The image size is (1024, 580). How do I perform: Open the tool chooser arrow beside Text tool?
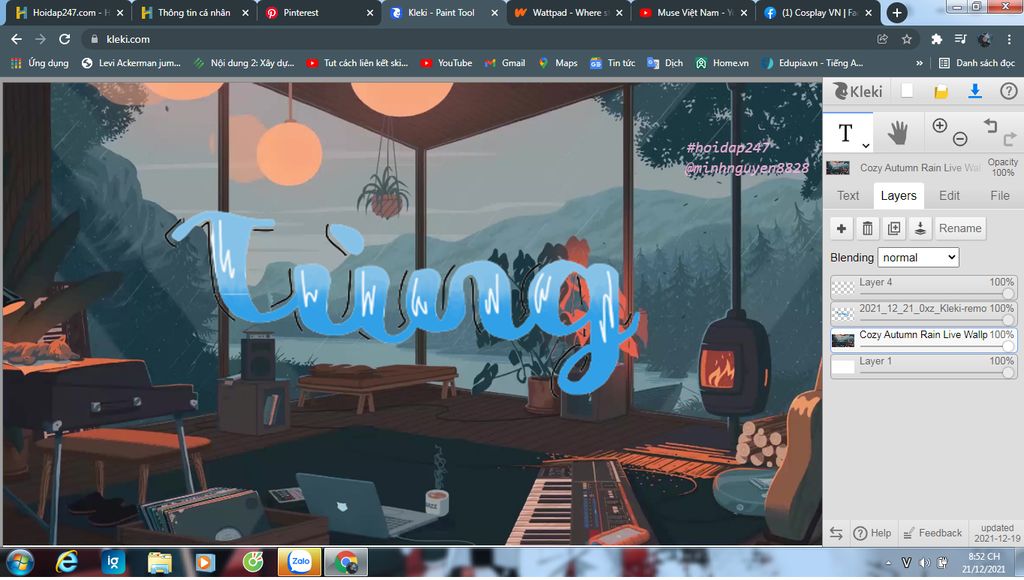(x=865, y=145)
